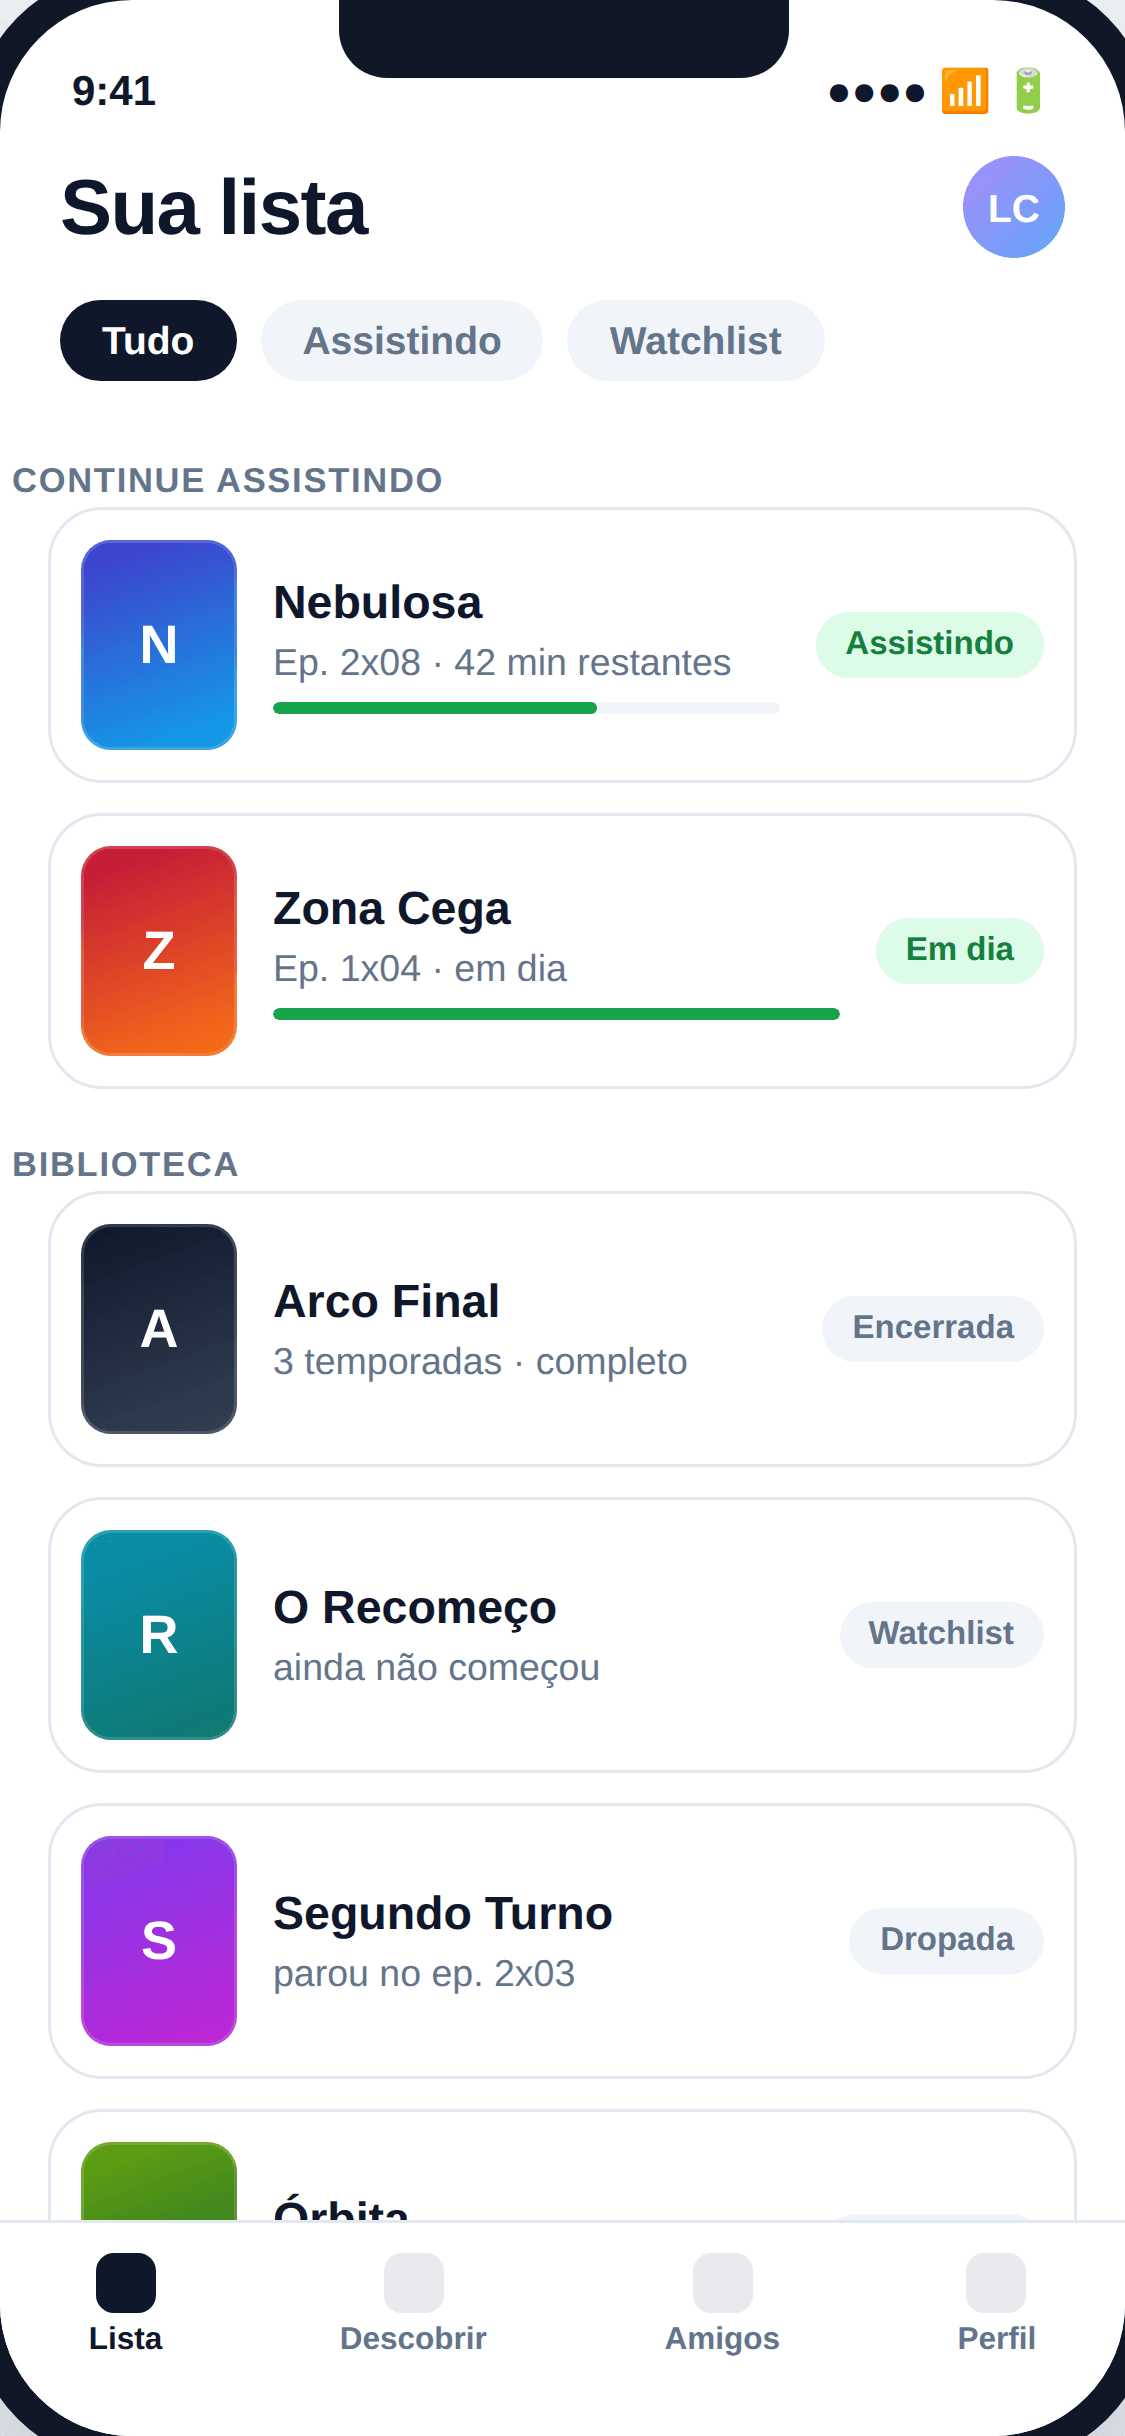Open the Perfil tab icon

996,2282
